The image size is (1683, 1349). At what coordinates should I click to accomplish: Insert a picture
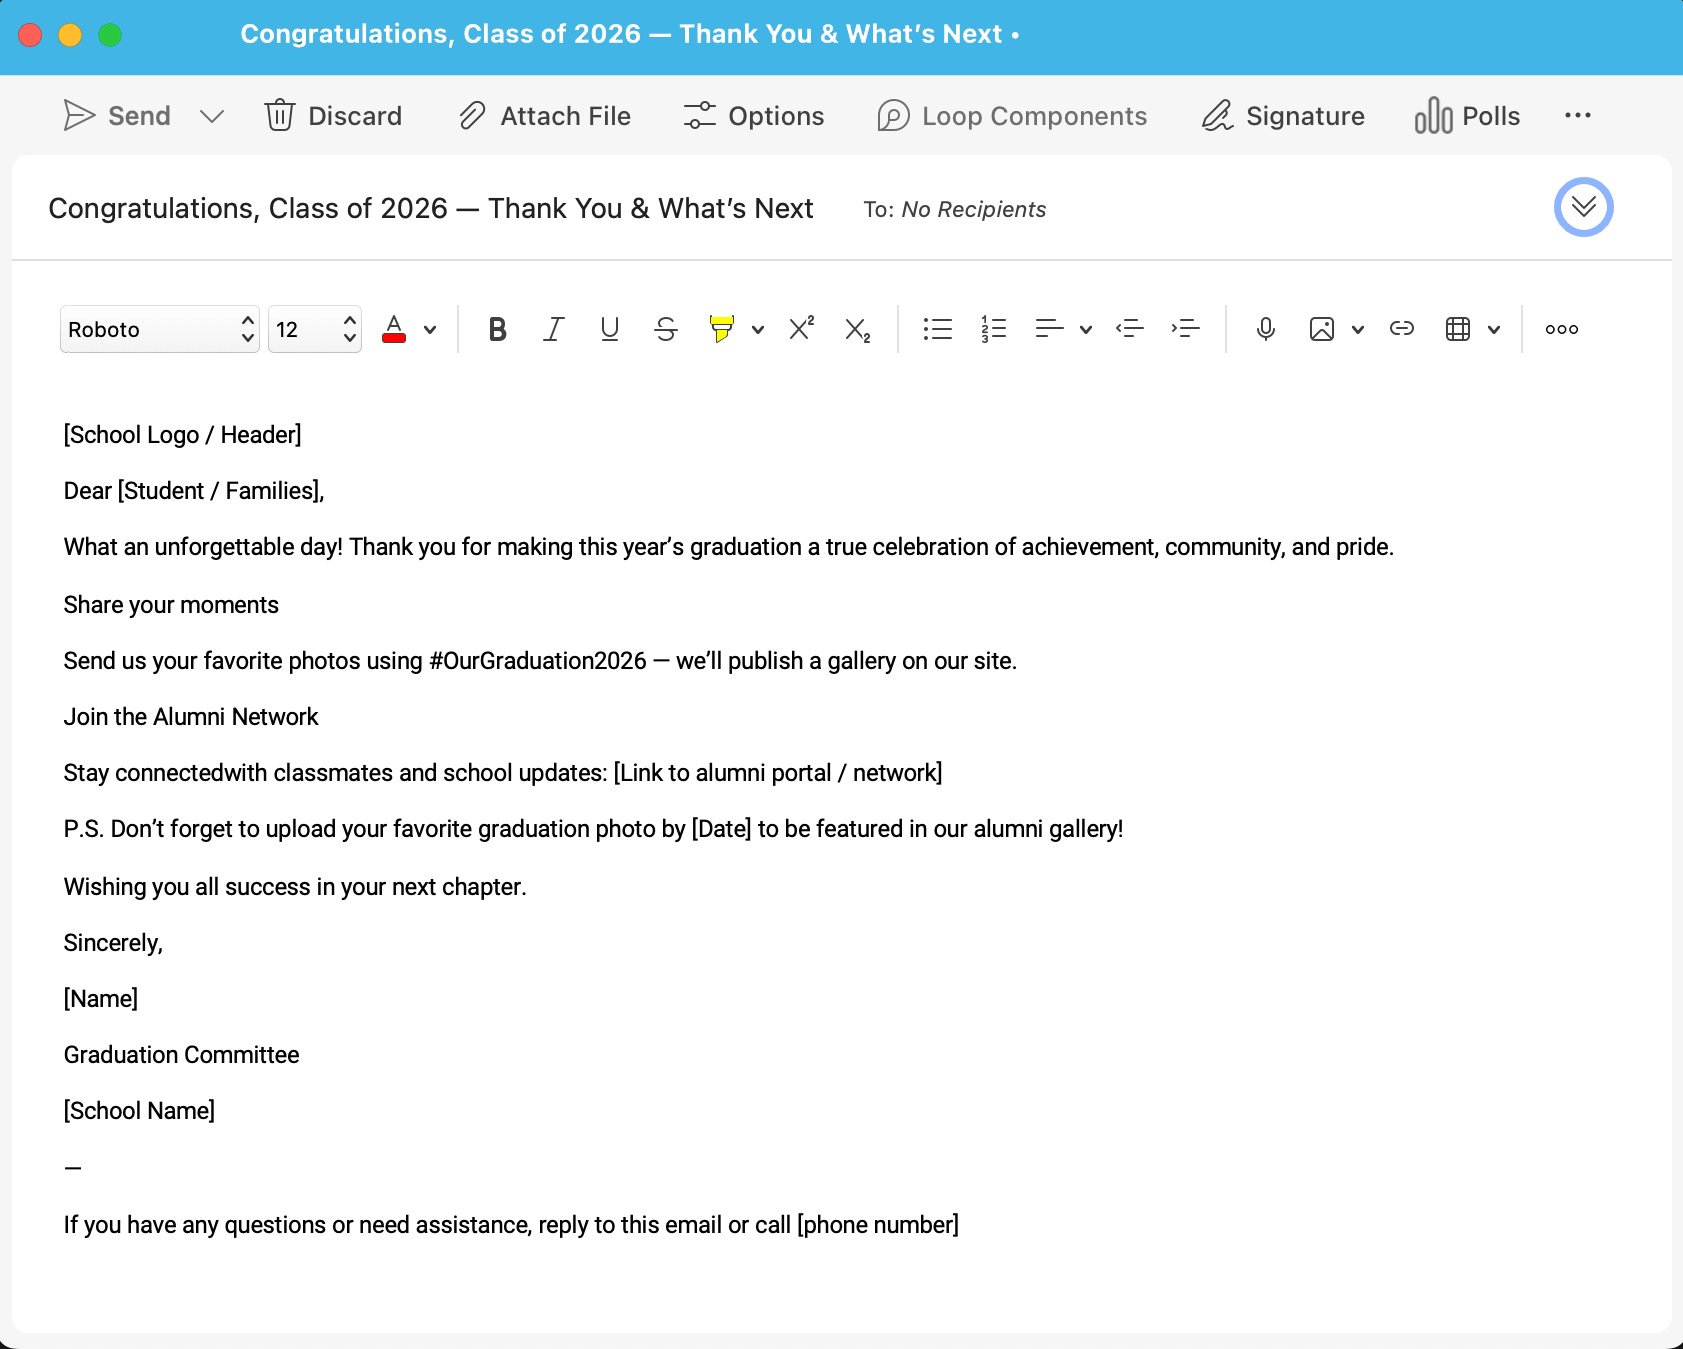tap(1321, 329)
